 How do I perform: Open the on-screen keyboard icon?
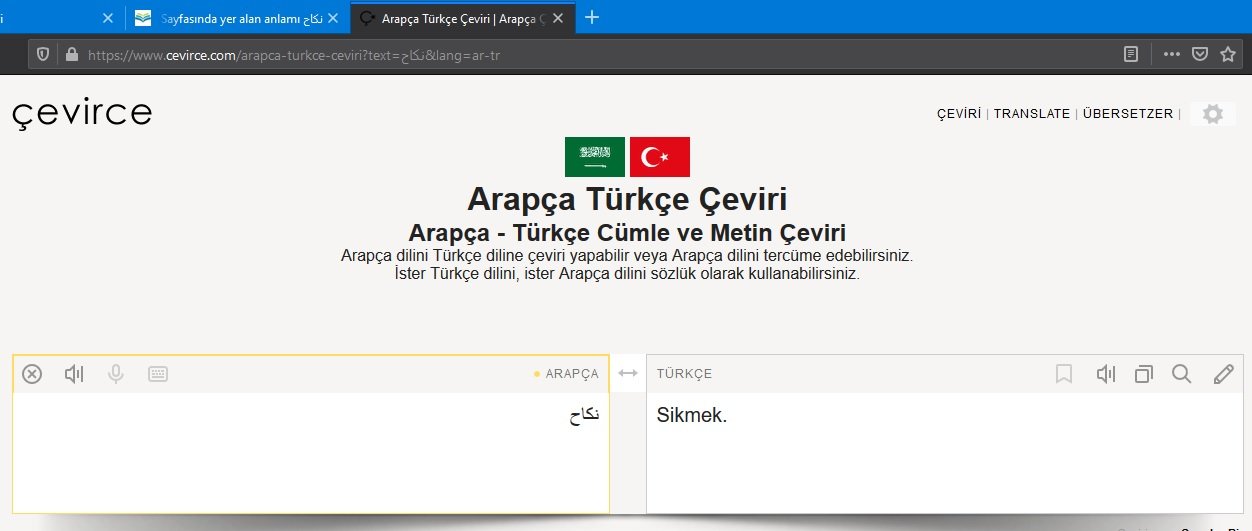[158, 374]
